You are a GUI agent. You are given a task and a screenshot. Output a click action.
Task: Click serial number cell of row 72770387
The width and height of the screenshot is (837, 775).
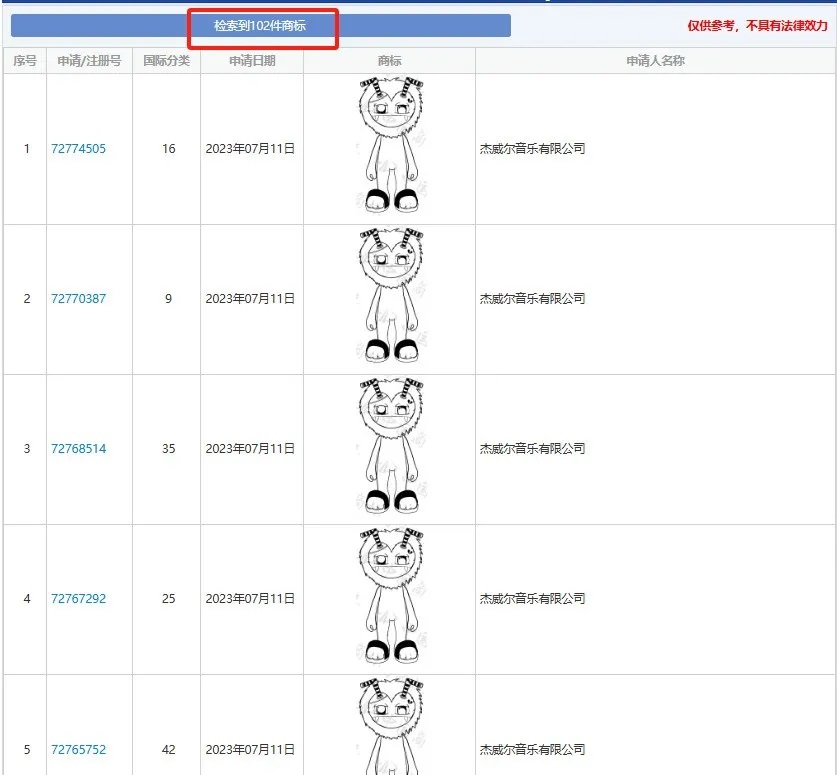pos(27,298)
